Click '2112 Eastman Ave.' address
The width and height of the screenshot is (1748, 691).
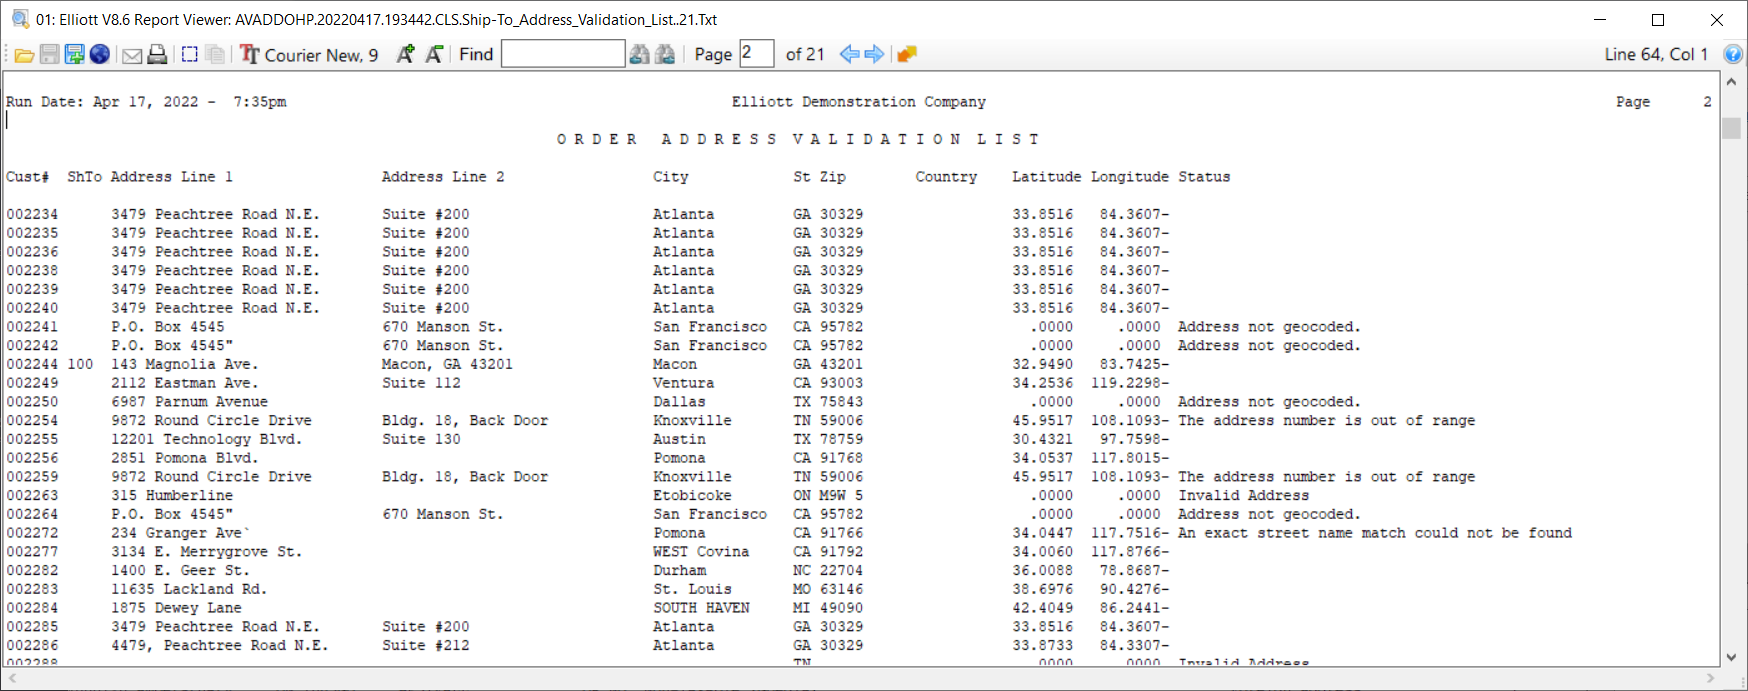point(185,383)
